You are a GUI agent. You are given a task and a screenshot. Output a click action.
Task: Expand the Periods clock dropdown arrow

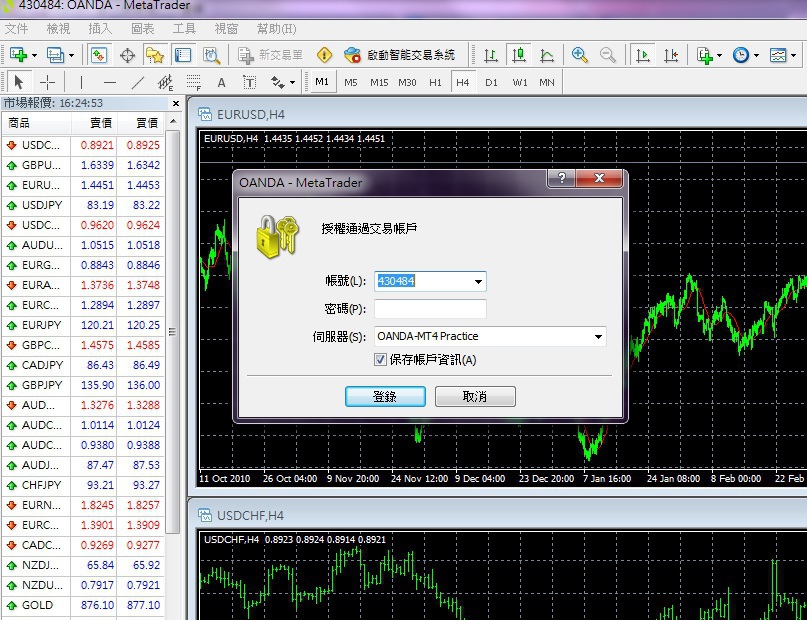pyautogui.click(x=756, y=55)
